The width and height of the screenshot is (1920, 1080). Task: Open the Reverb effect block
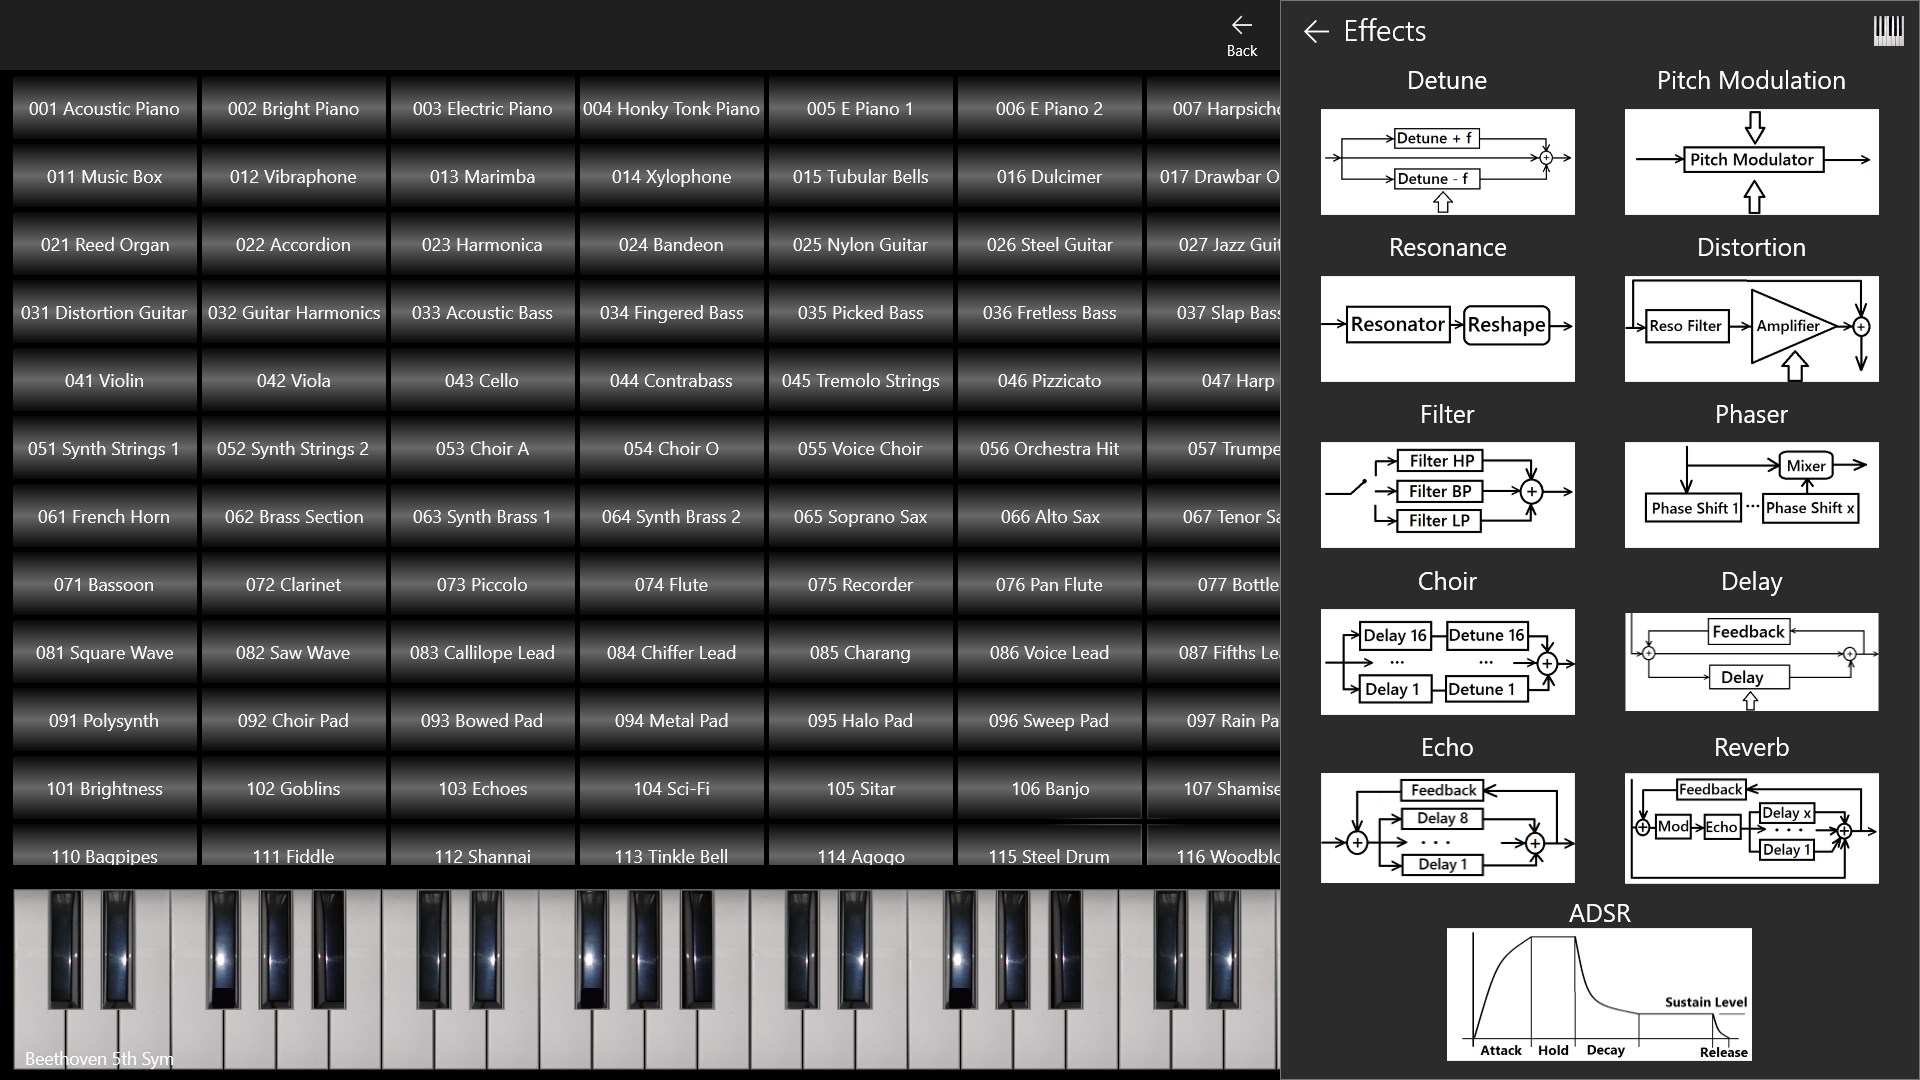point(1751,827)
